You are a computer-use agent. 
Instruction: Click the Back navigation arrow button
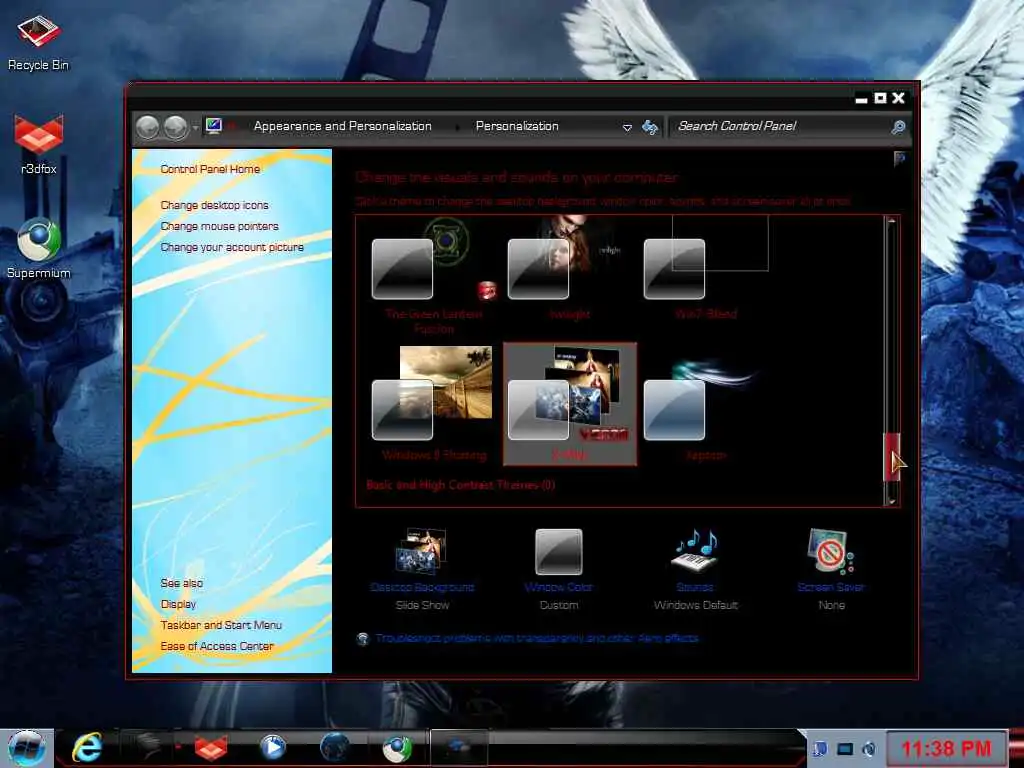148,127
